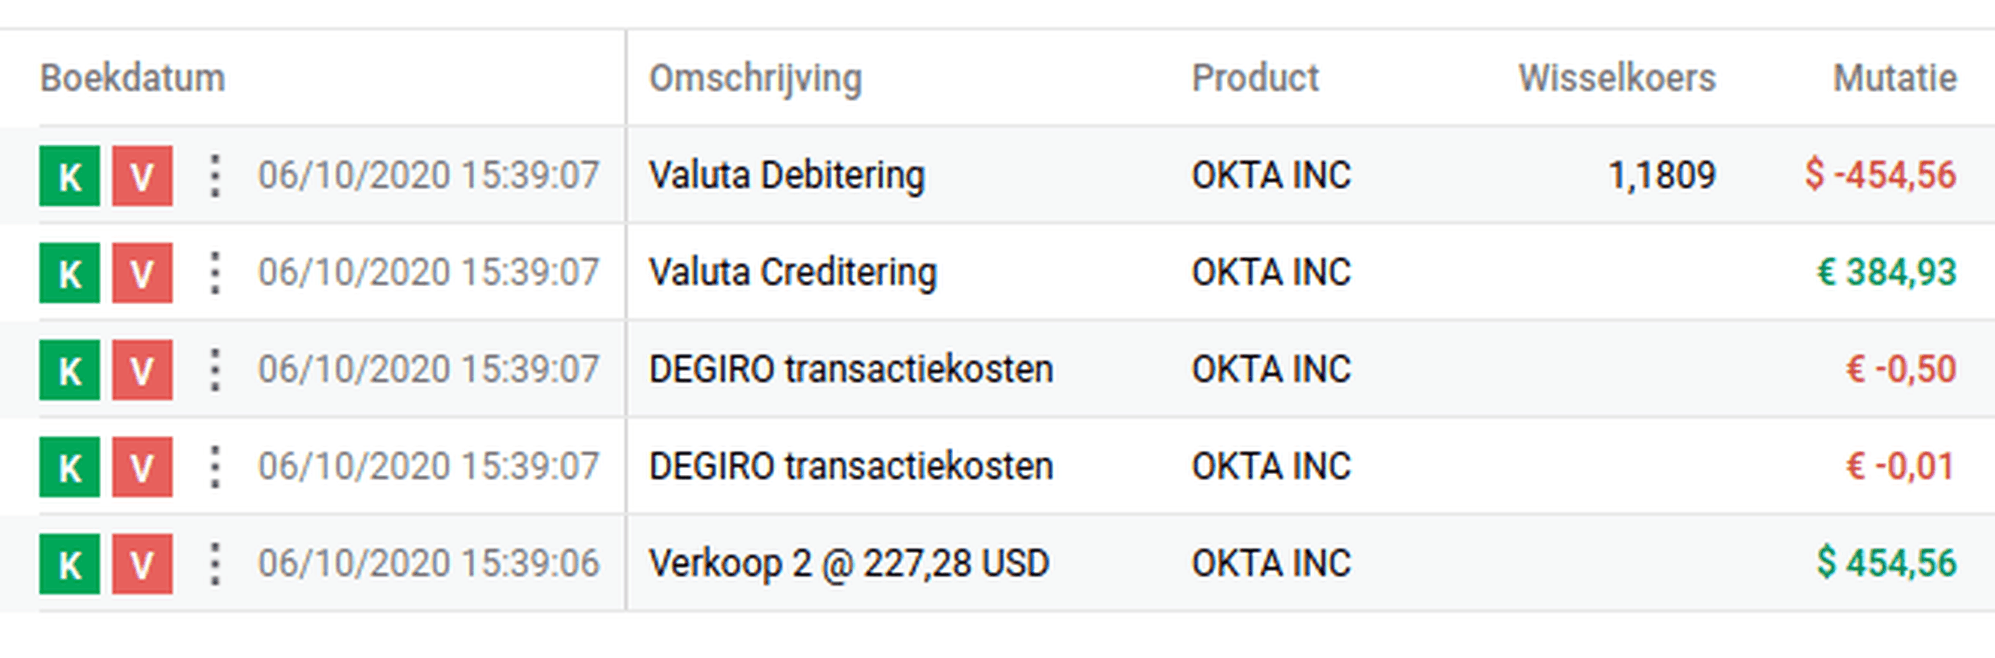Open three-dot menu for Verkoop 2 row
The height and width of the screenshot is (658, 1995).
214,564
